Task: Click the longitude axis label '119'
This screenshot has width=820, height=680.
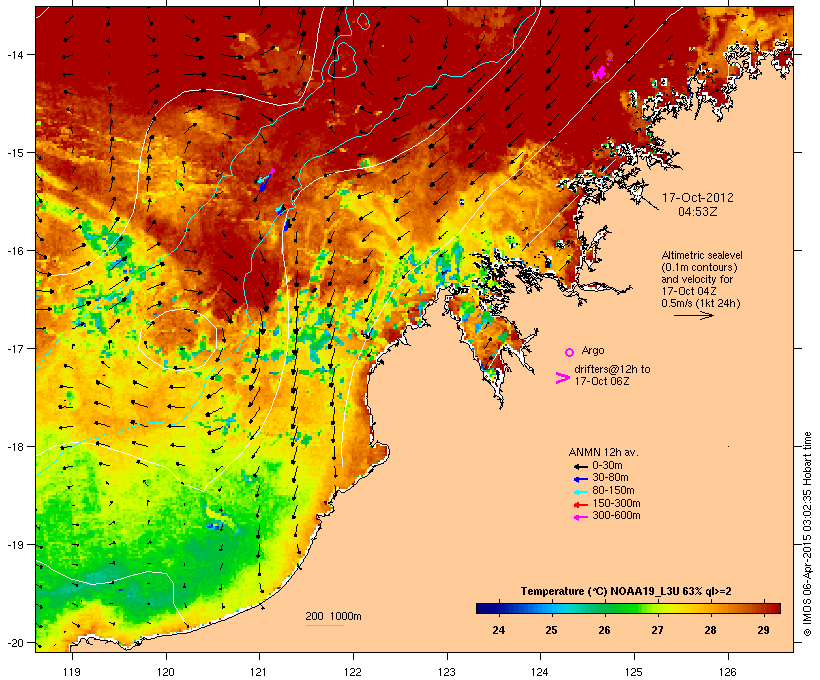Action: click(72, 672)
